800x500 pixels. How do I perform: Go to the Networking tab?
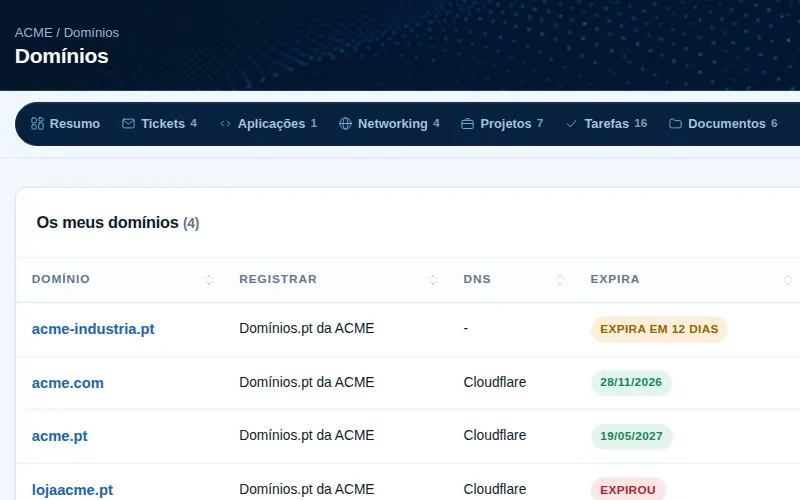[389, 123]
